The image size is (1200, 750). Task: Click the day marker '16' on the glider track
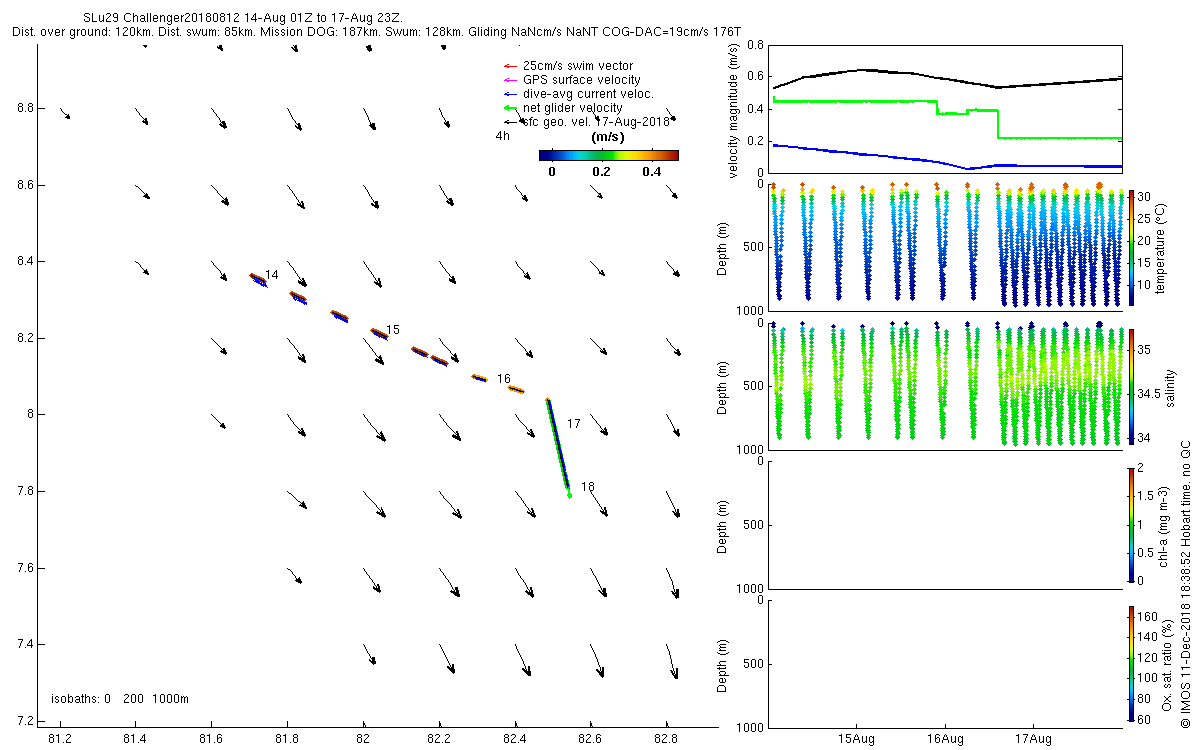coord(504,379)
